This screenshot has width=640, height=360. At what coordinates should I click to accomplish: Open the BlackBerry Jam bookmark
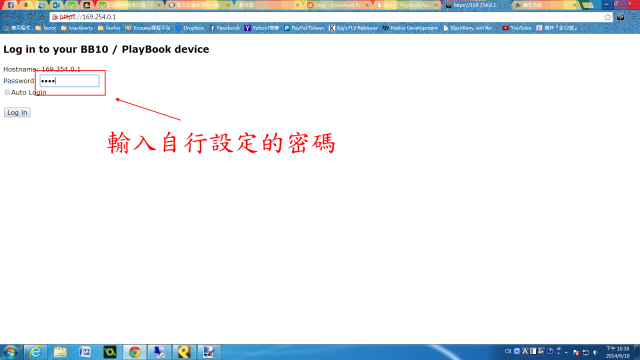[x=469, y=28]
